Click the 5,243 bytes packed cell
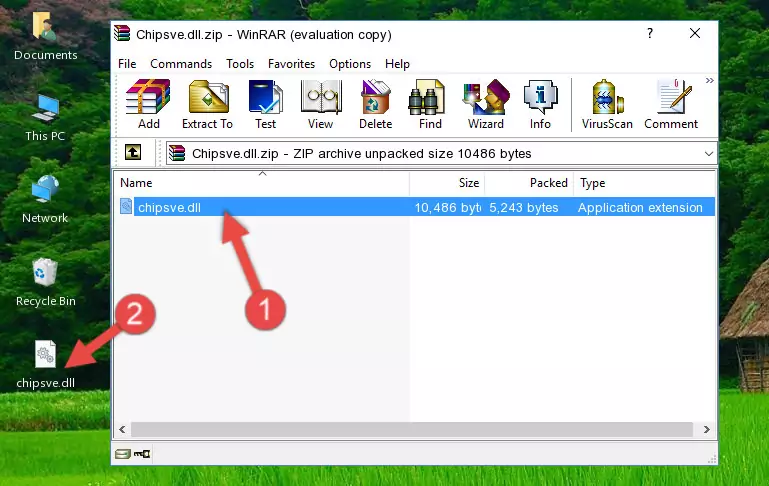 [x=524, y=207]
